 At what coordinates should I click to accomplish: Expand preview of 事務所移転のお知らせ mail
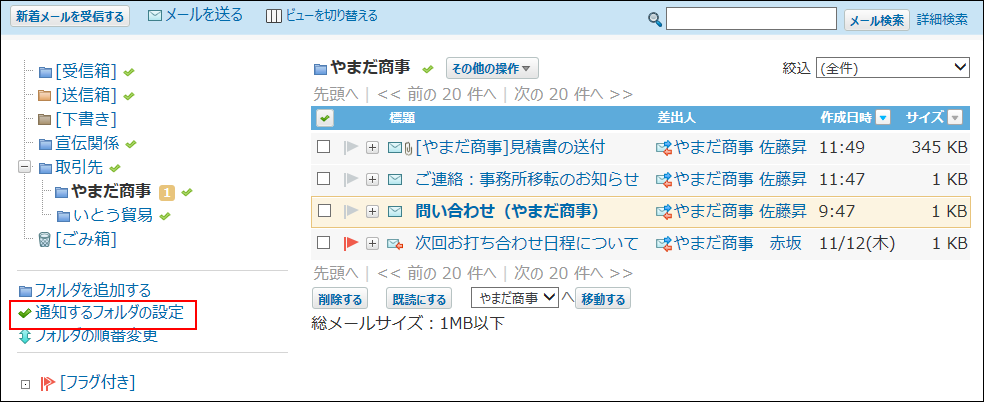(x=373, y=179)
